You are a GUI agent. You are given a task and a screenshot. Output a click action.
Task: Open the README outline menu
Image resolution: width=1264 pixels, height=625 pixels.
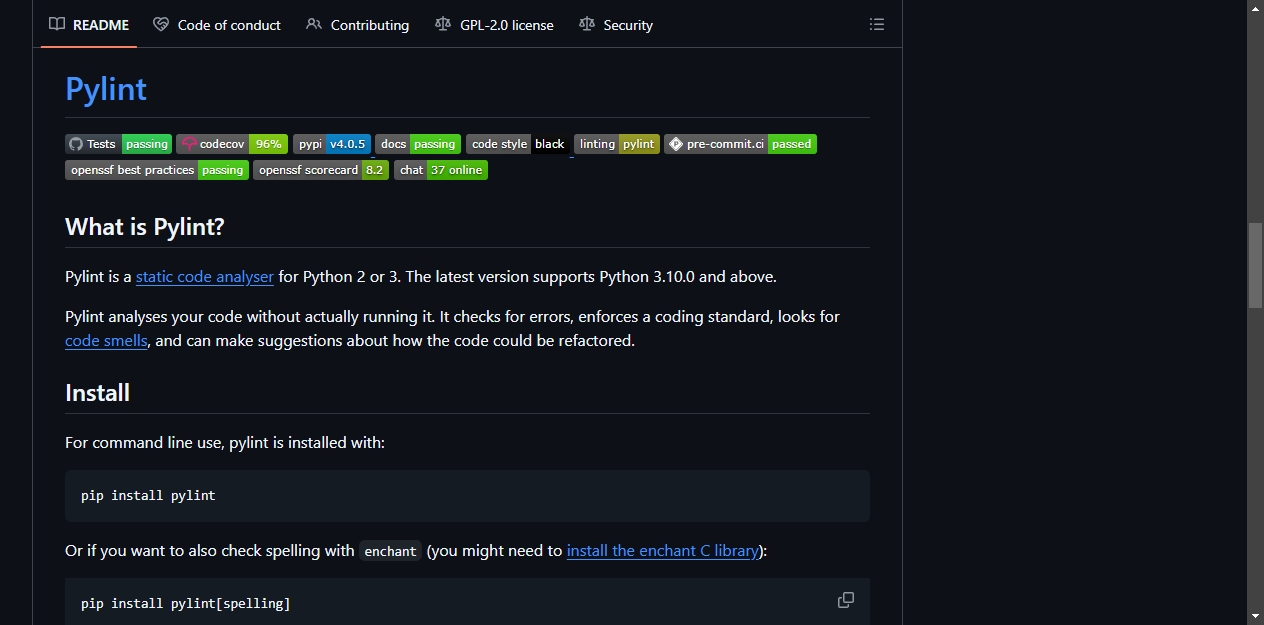pyautogui.click(x=877, y=25)
